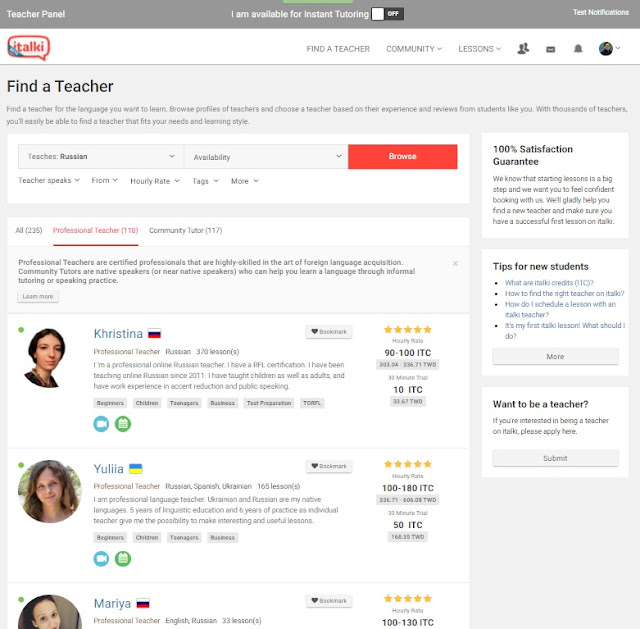Open the Lessons menu
640x629 pixels.
coord(479,49)
